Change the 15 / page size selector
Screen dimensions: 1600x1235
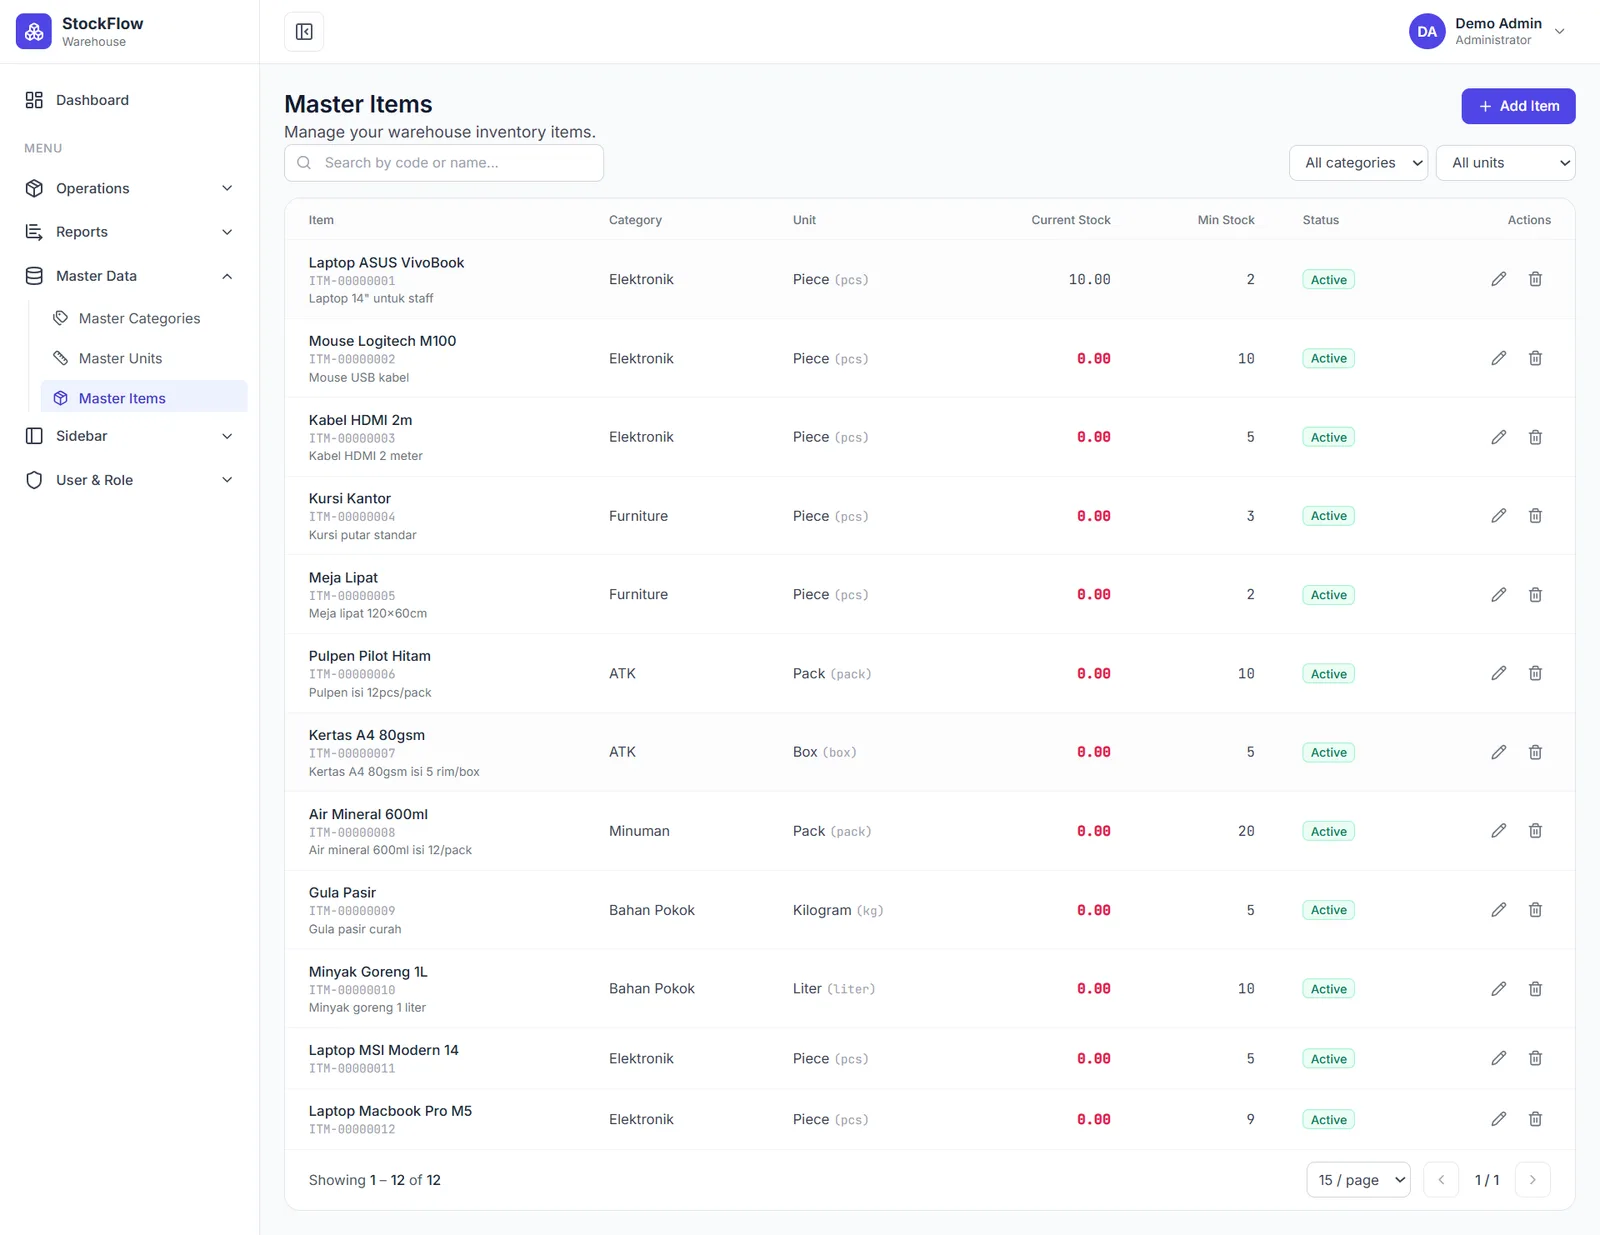(x=1358, y=1180)
